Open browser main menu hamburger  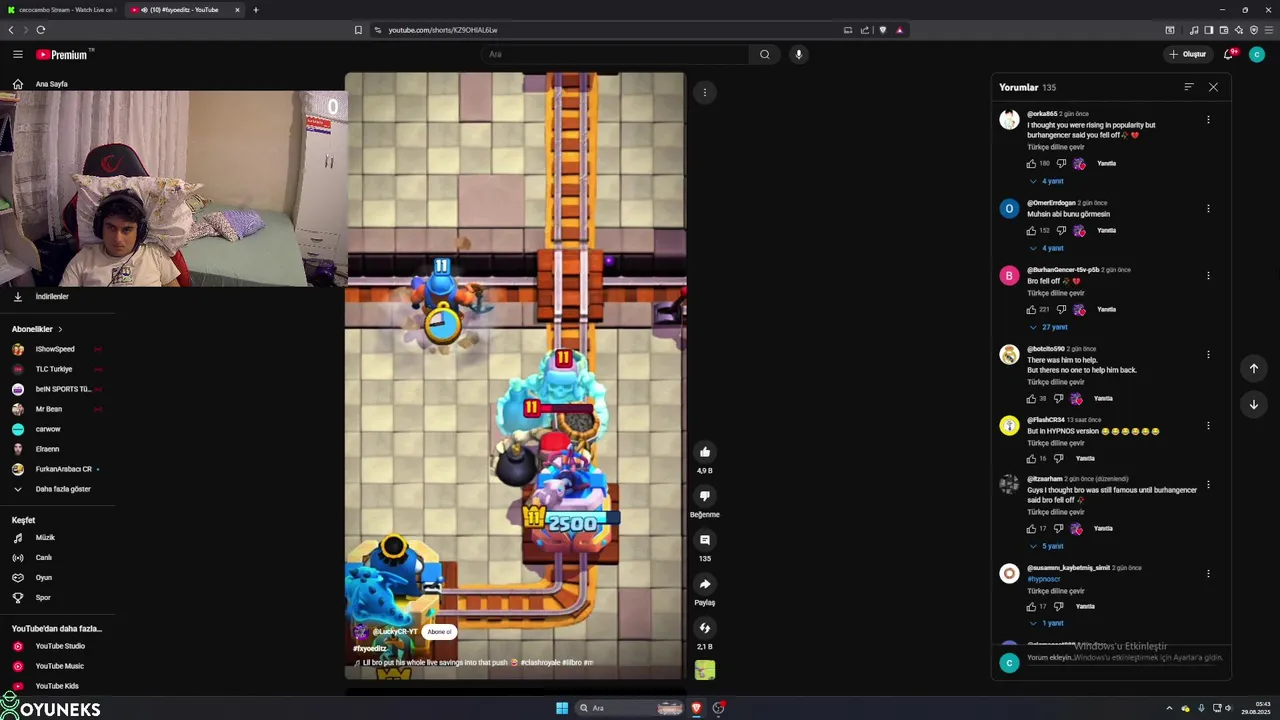[1269, 30]
